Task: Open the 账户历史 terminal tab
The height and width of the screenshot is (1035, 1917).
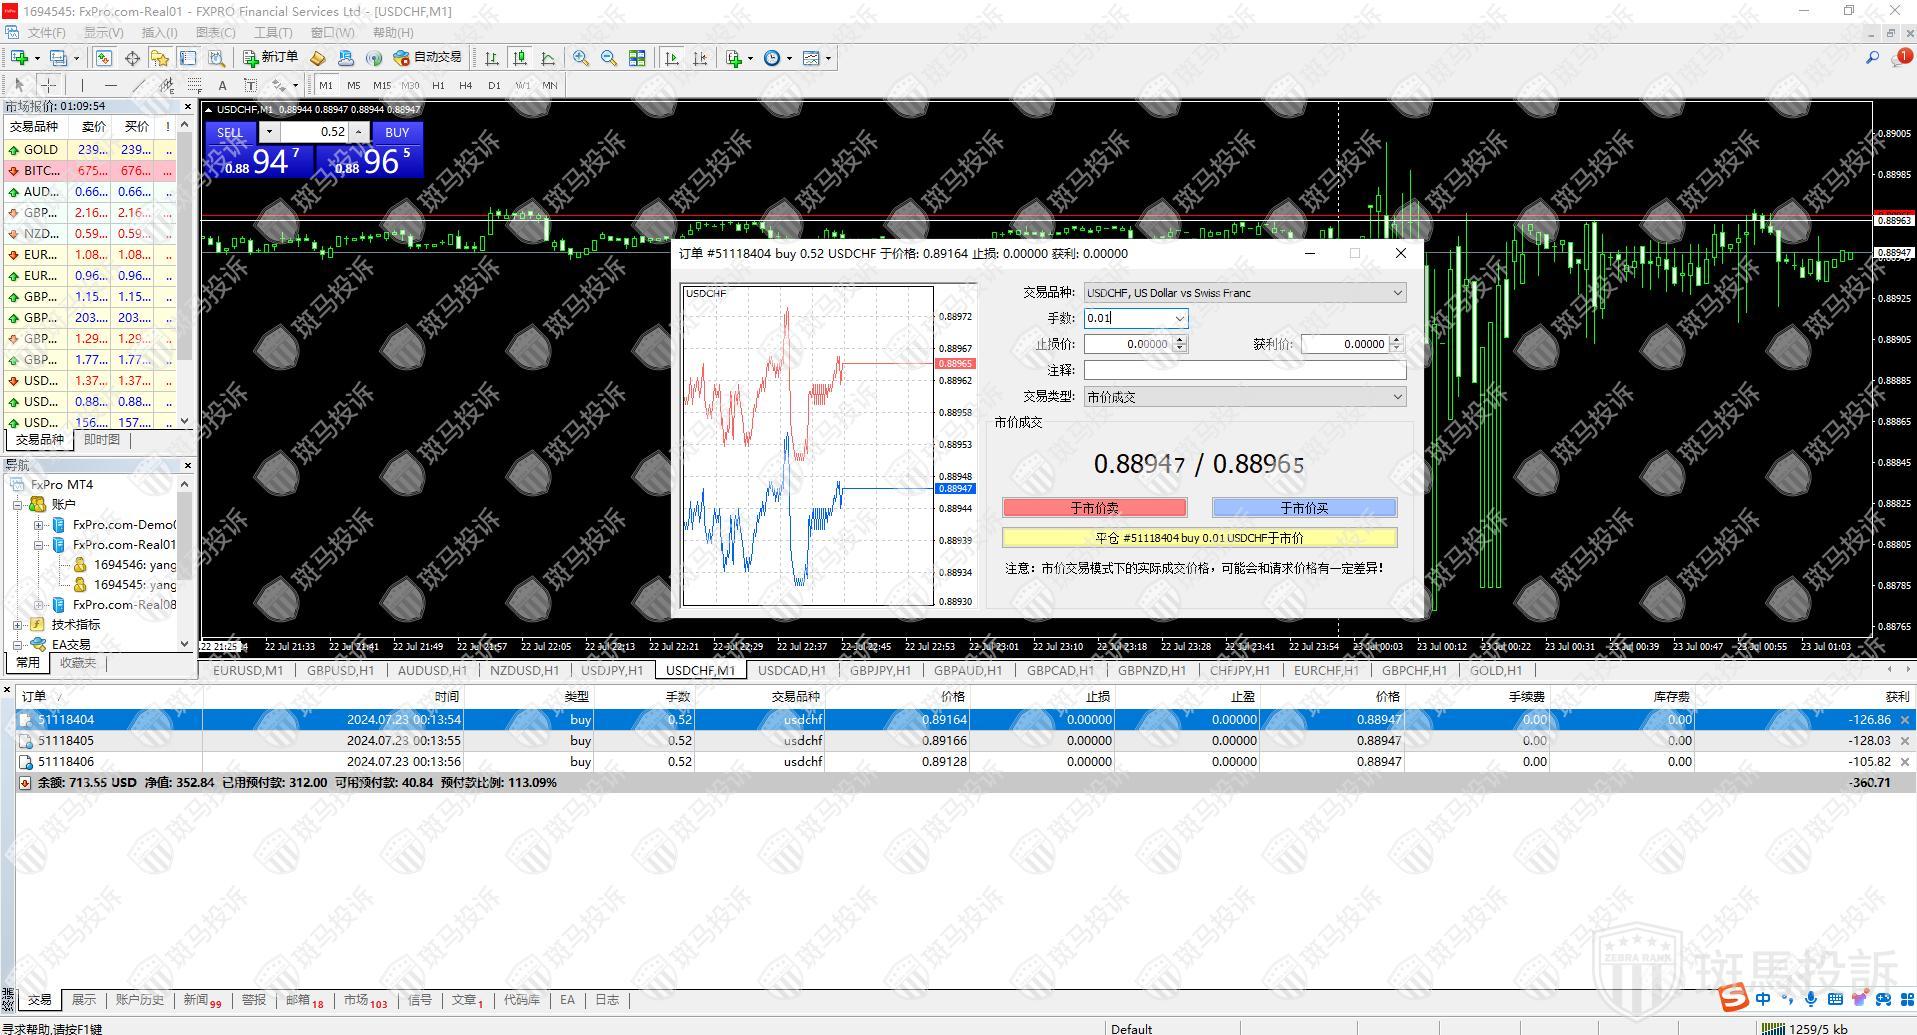Action: pyautogui.click(x=139, y=1000)
